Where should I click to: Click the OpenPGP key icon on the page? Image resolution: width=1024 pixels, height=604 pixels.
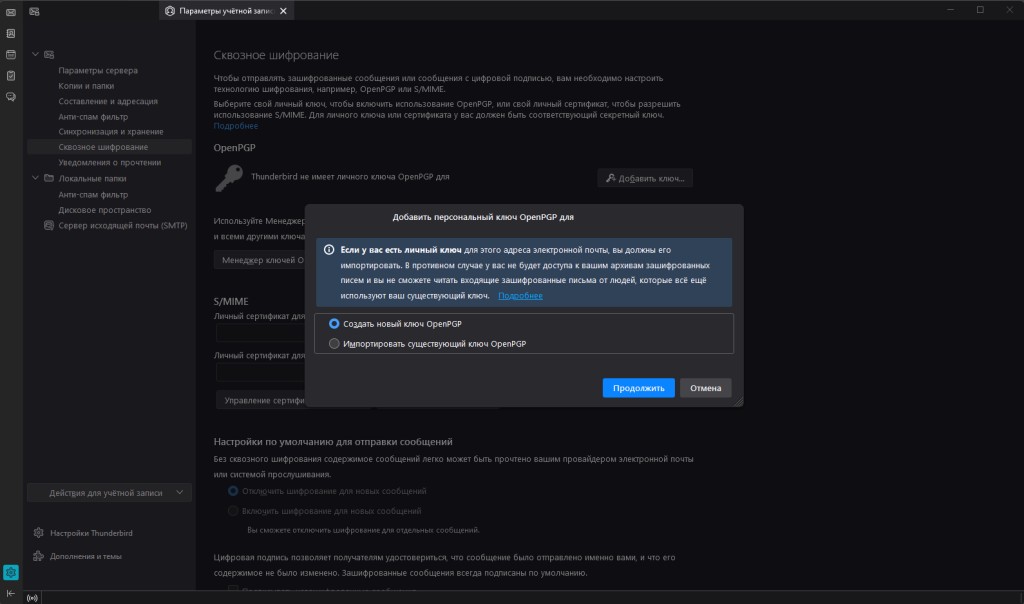(229, 178)
